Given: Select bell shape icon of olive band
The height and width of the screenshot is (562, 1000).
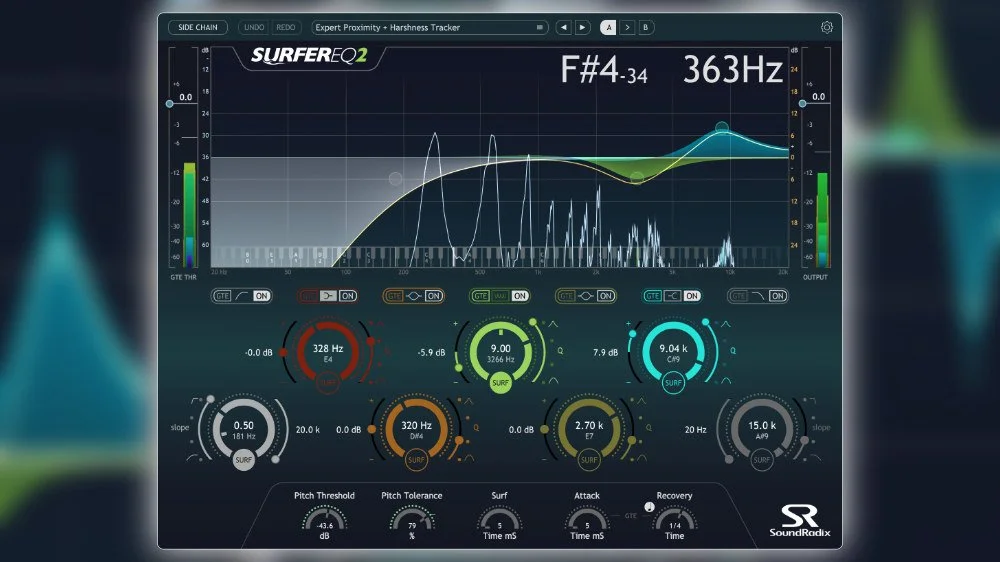Looking at the screenshot, I should pos(586,296).
